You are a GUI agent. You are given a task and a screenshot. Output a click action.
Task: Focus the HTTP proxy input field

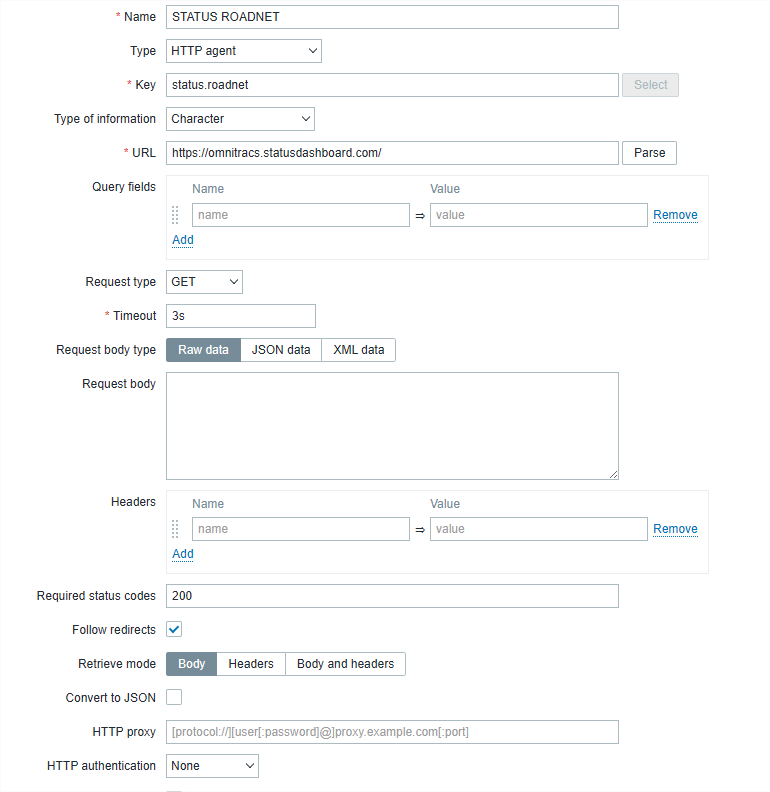pyautogui.click(x=392, y=732)
